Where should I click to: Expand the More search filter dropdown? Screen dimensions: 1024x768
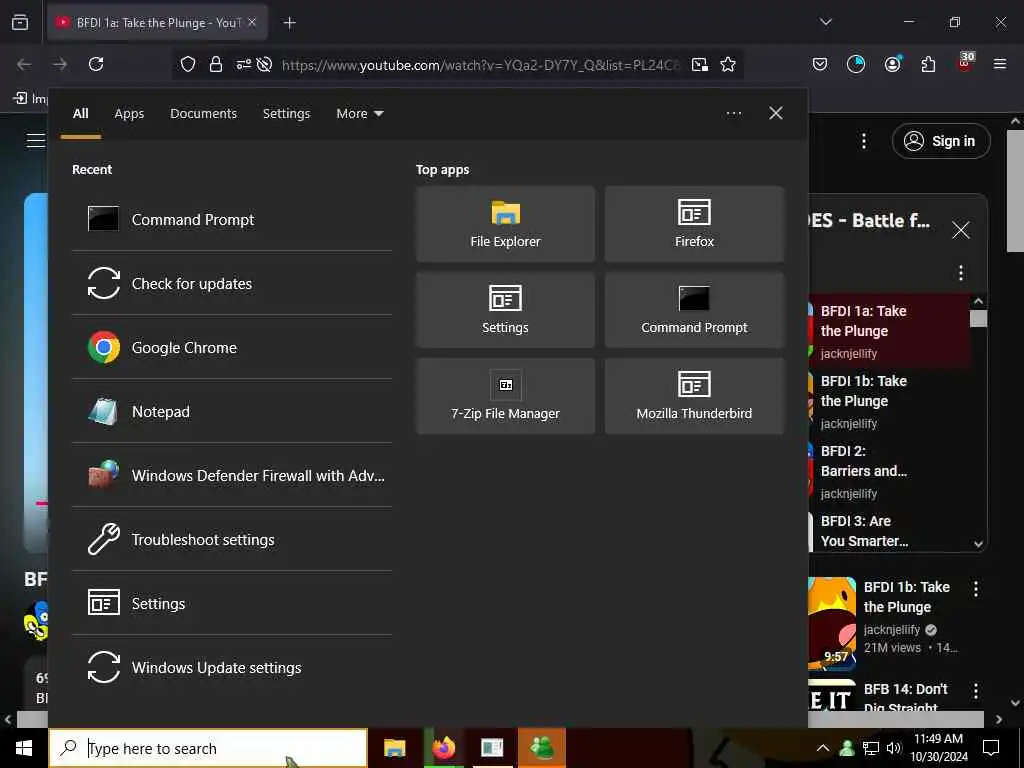coord(360,114)
